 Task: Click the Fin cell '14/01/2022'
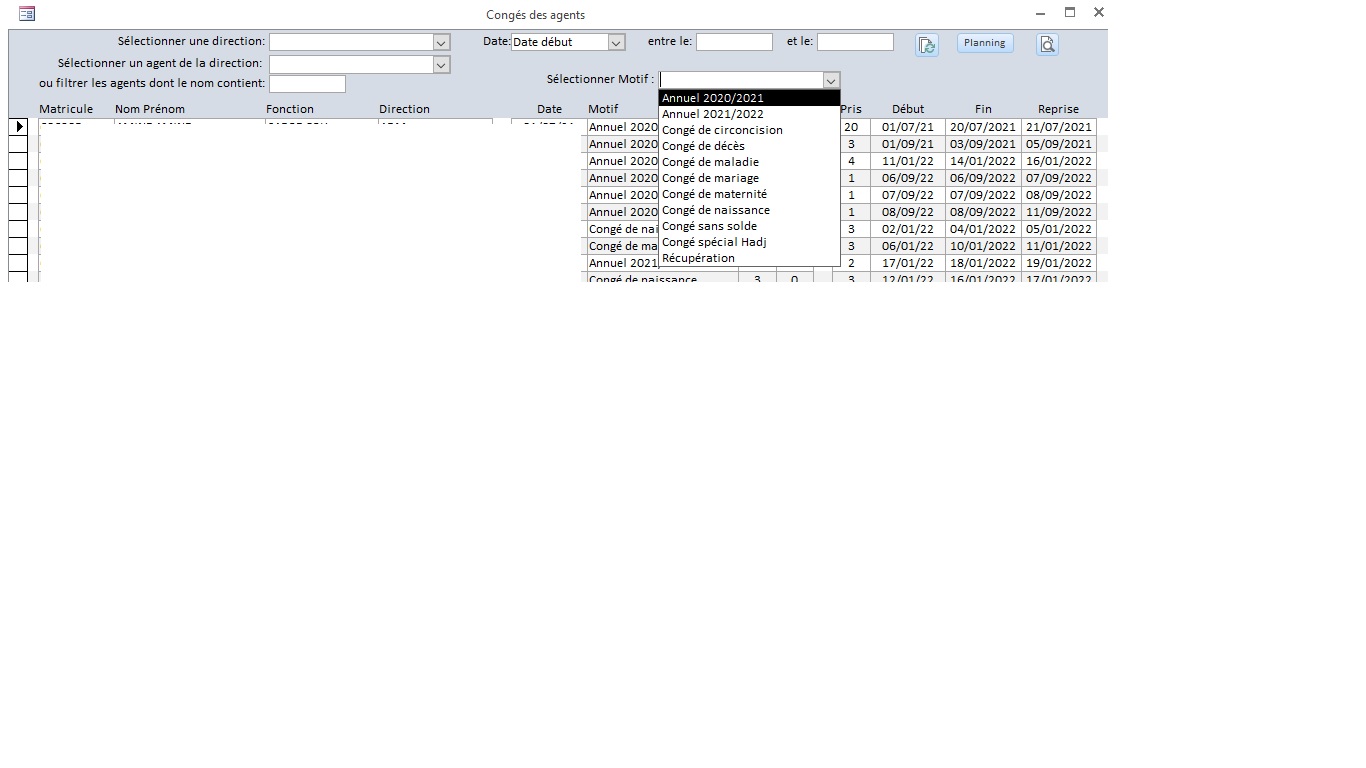click(983, 161)
